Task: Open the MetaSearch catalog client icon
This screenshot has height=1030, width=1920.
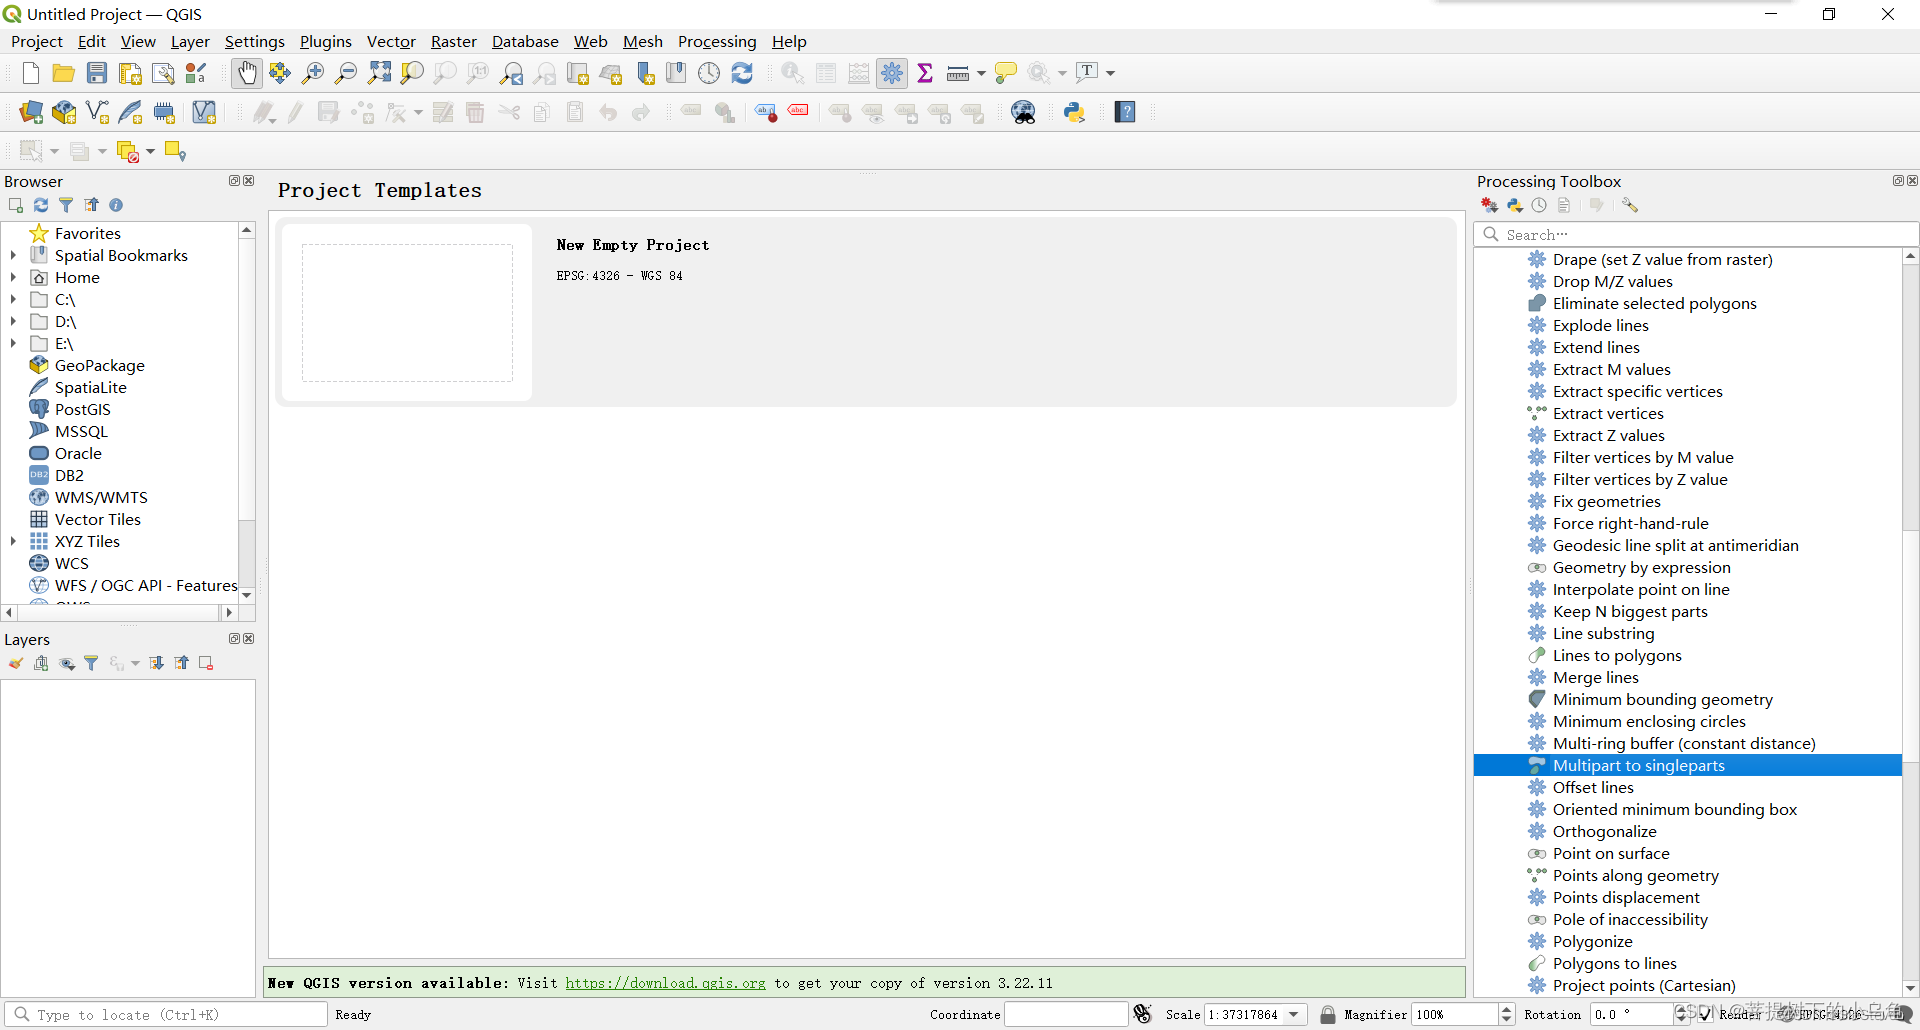Action: point(1023,112)
